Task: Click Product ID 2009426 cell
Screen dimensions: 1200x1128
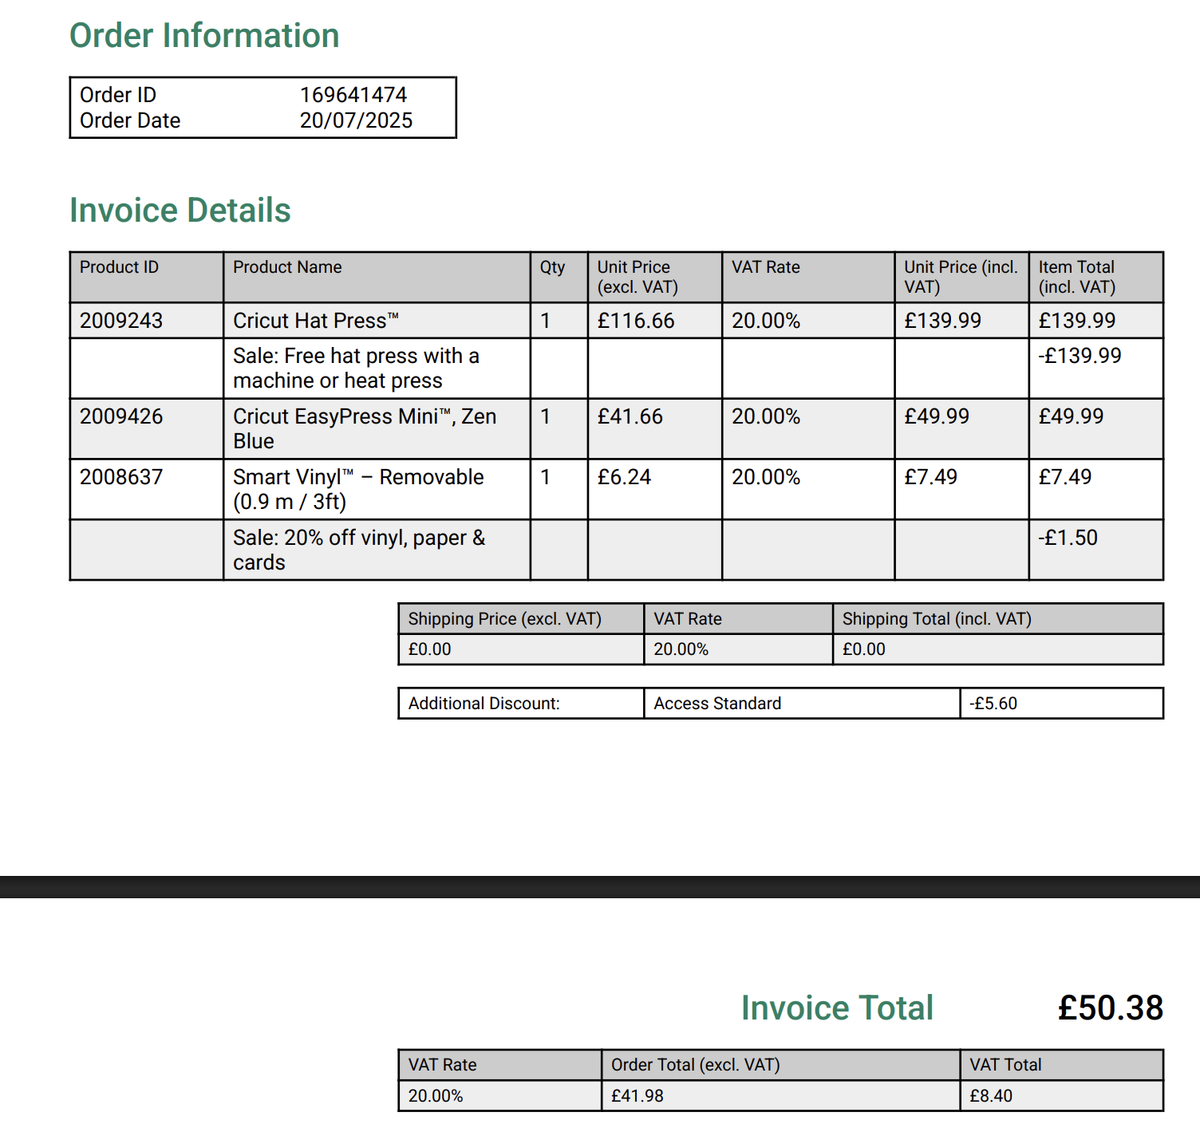Action: point(146,429)
